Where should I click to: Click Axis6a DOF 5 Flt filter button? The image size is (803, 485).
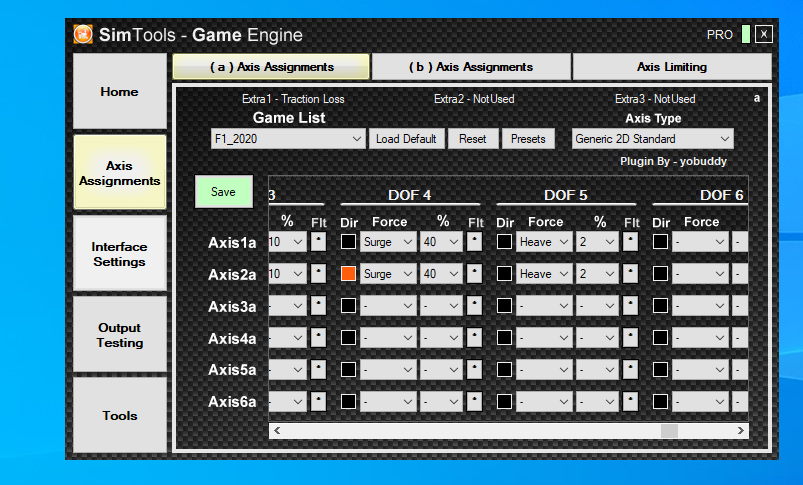point(630,402)
